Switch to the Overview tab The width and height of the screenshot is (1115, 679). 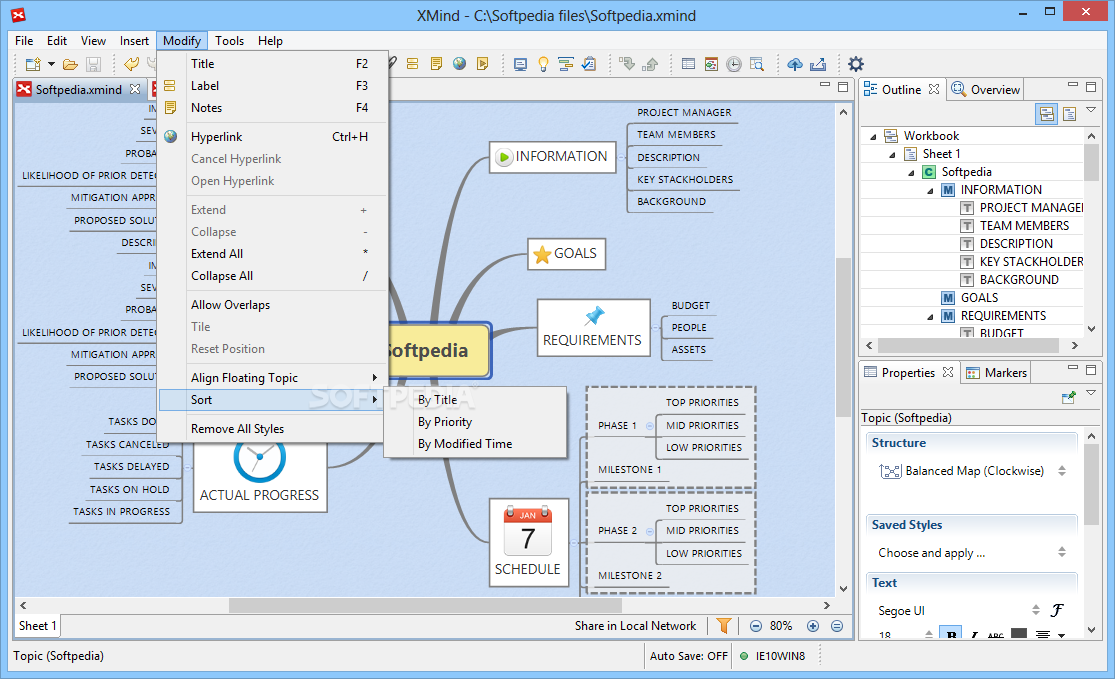tap(986, 90)
